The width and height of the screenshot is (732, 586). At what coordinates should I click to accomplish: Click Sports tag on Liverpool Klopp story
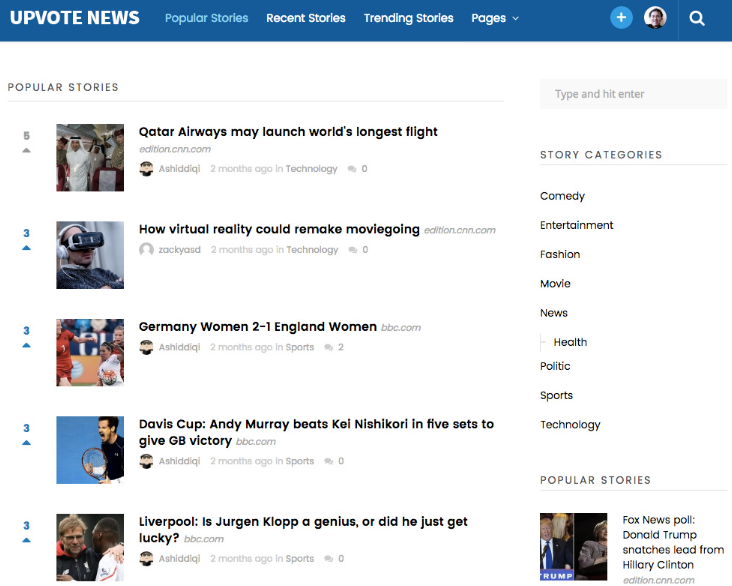coord(300,559)
